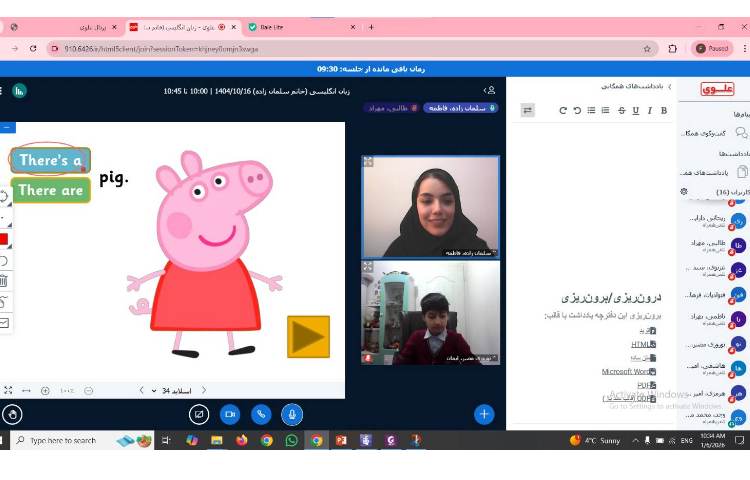Fit presentation to width
This screenshot has height=480, width=750.
coord(26,391)
